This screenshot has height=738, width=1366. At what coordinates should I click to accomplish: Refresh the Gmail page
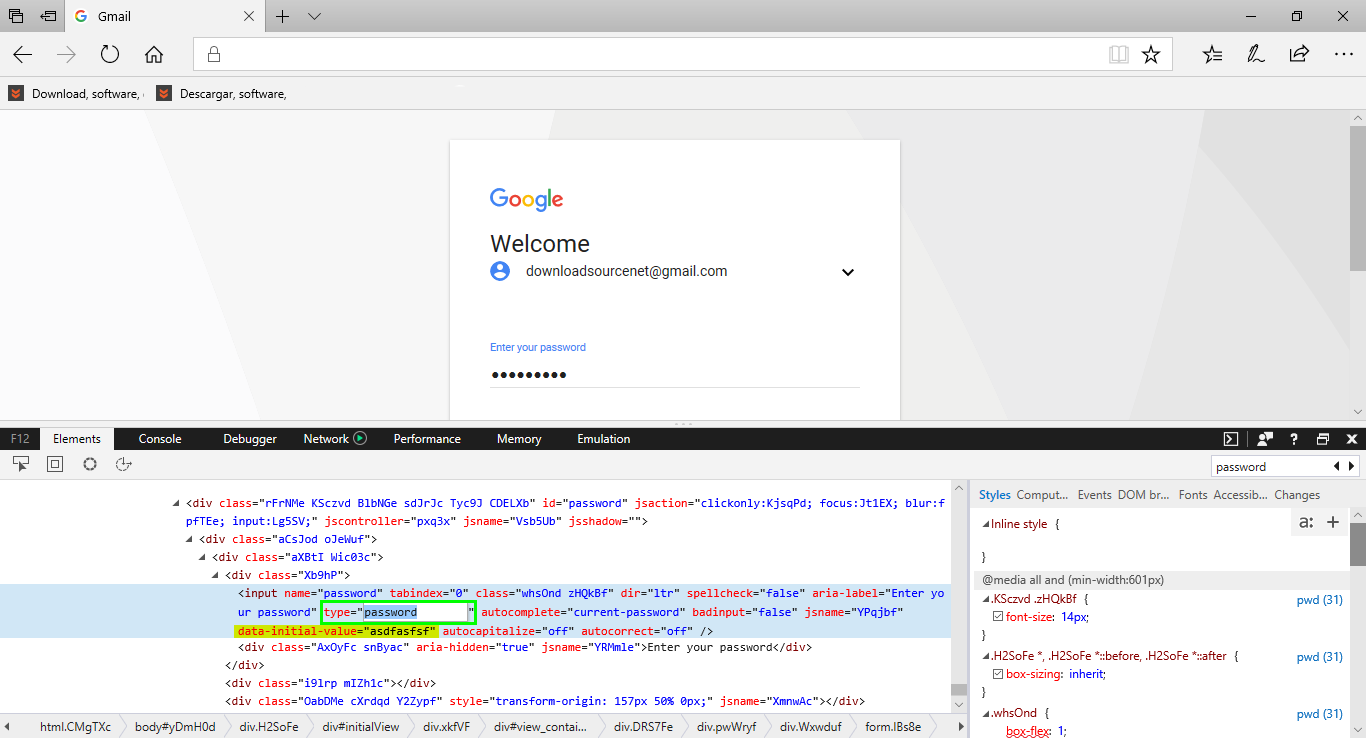pos(110,54)
